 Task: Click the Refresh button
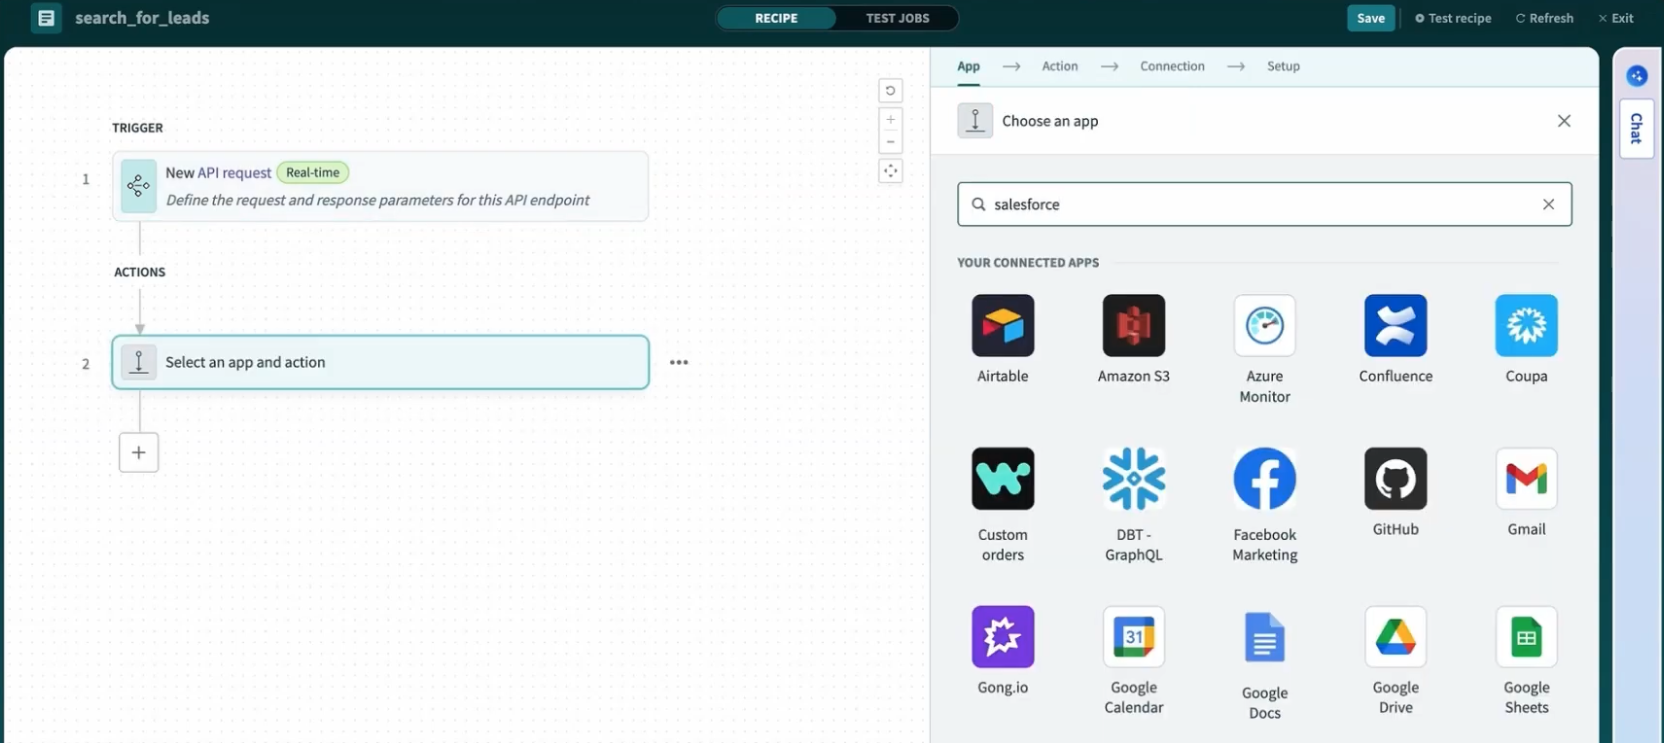tap(1544, 18)
